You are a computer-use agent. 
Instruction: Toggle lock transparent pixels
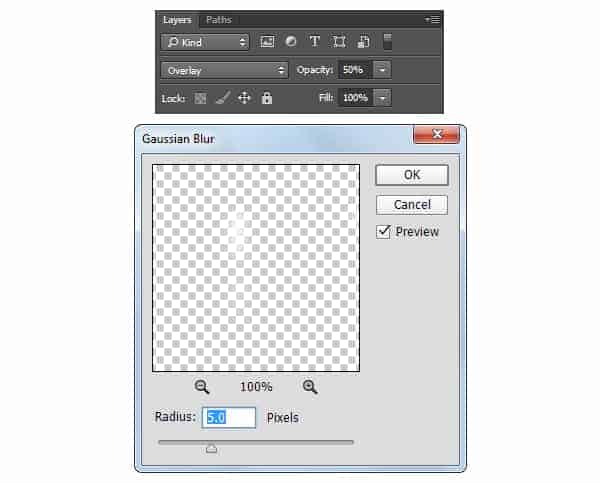point(200,98)
